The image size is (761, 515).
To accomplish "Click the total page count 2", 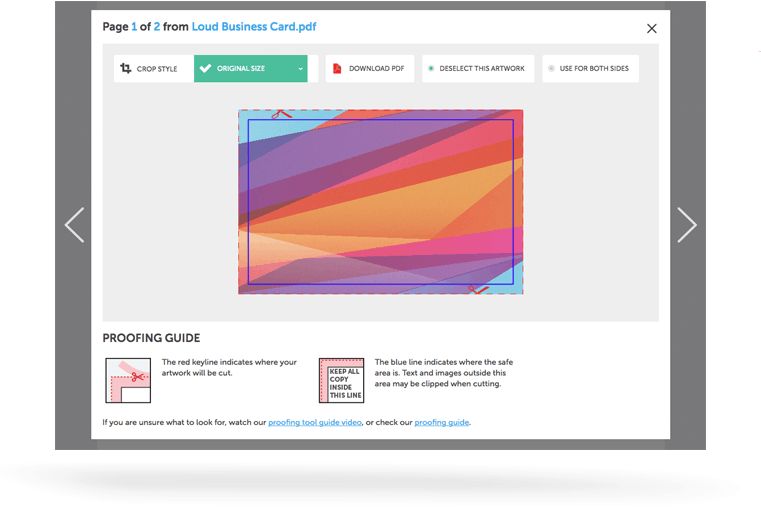I will point(157,27).
